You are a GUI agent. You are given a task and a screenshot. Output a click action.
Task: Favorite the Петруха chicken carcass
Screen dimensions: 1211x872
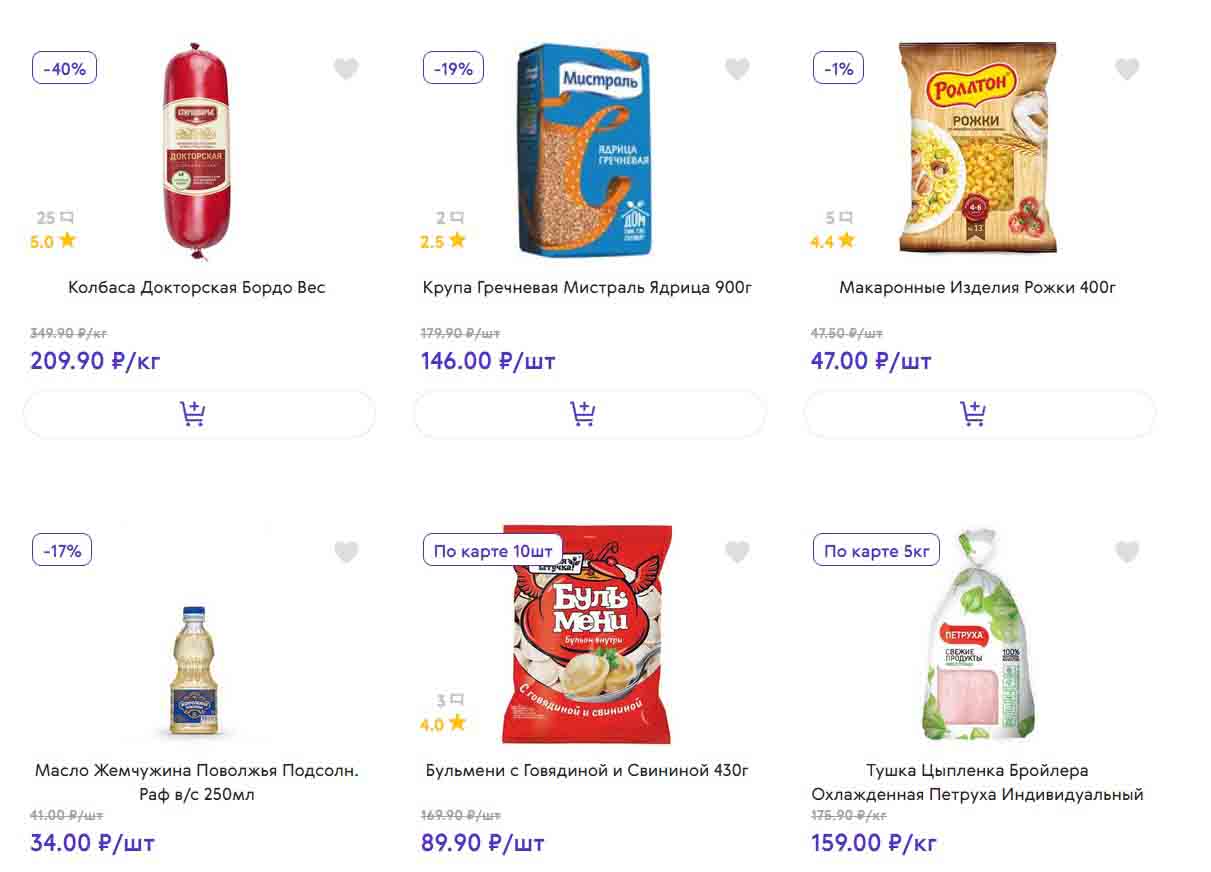[x=1127, y=552]
